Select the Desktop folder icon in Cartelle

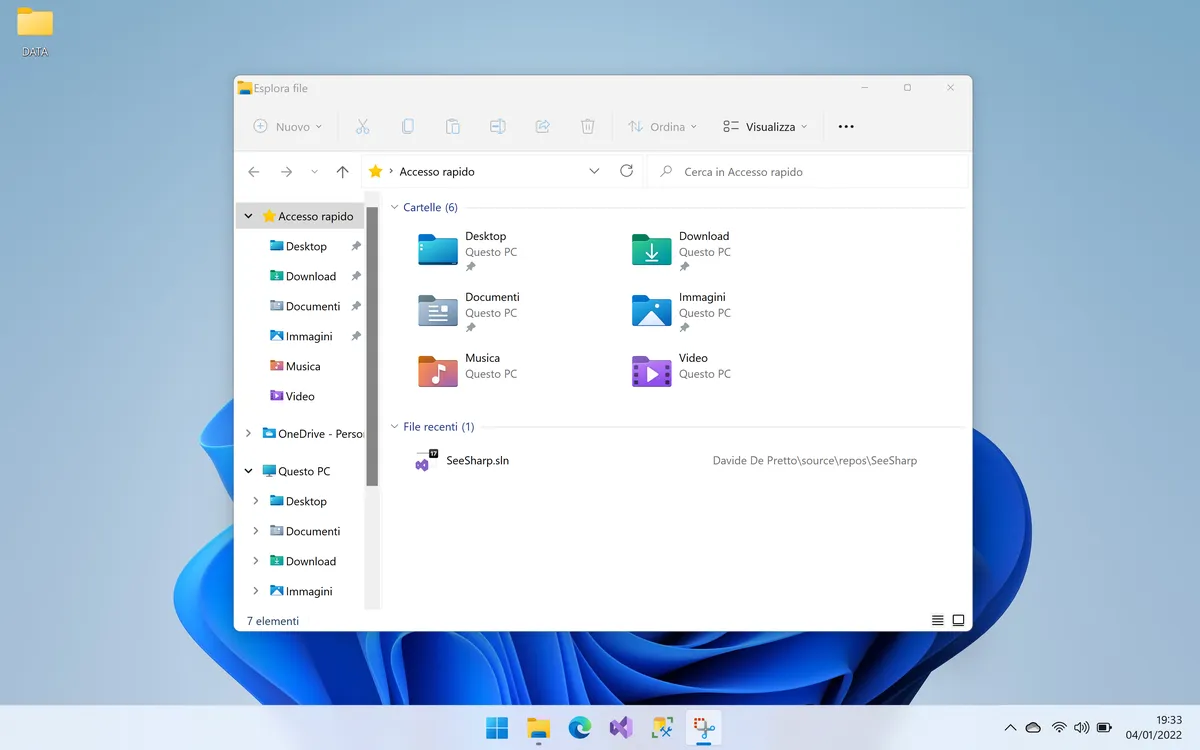point(438,250)
